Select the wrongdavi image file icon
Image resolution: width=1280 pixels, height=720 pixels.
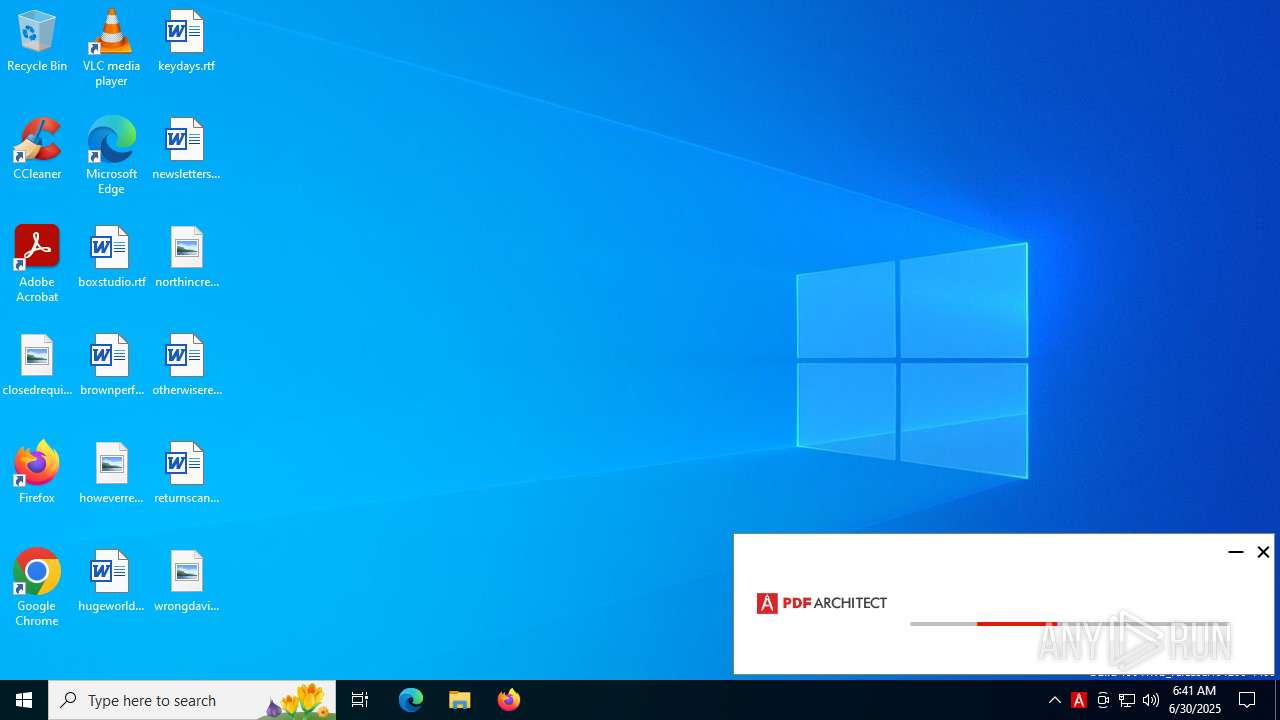(x=186, y=582)
